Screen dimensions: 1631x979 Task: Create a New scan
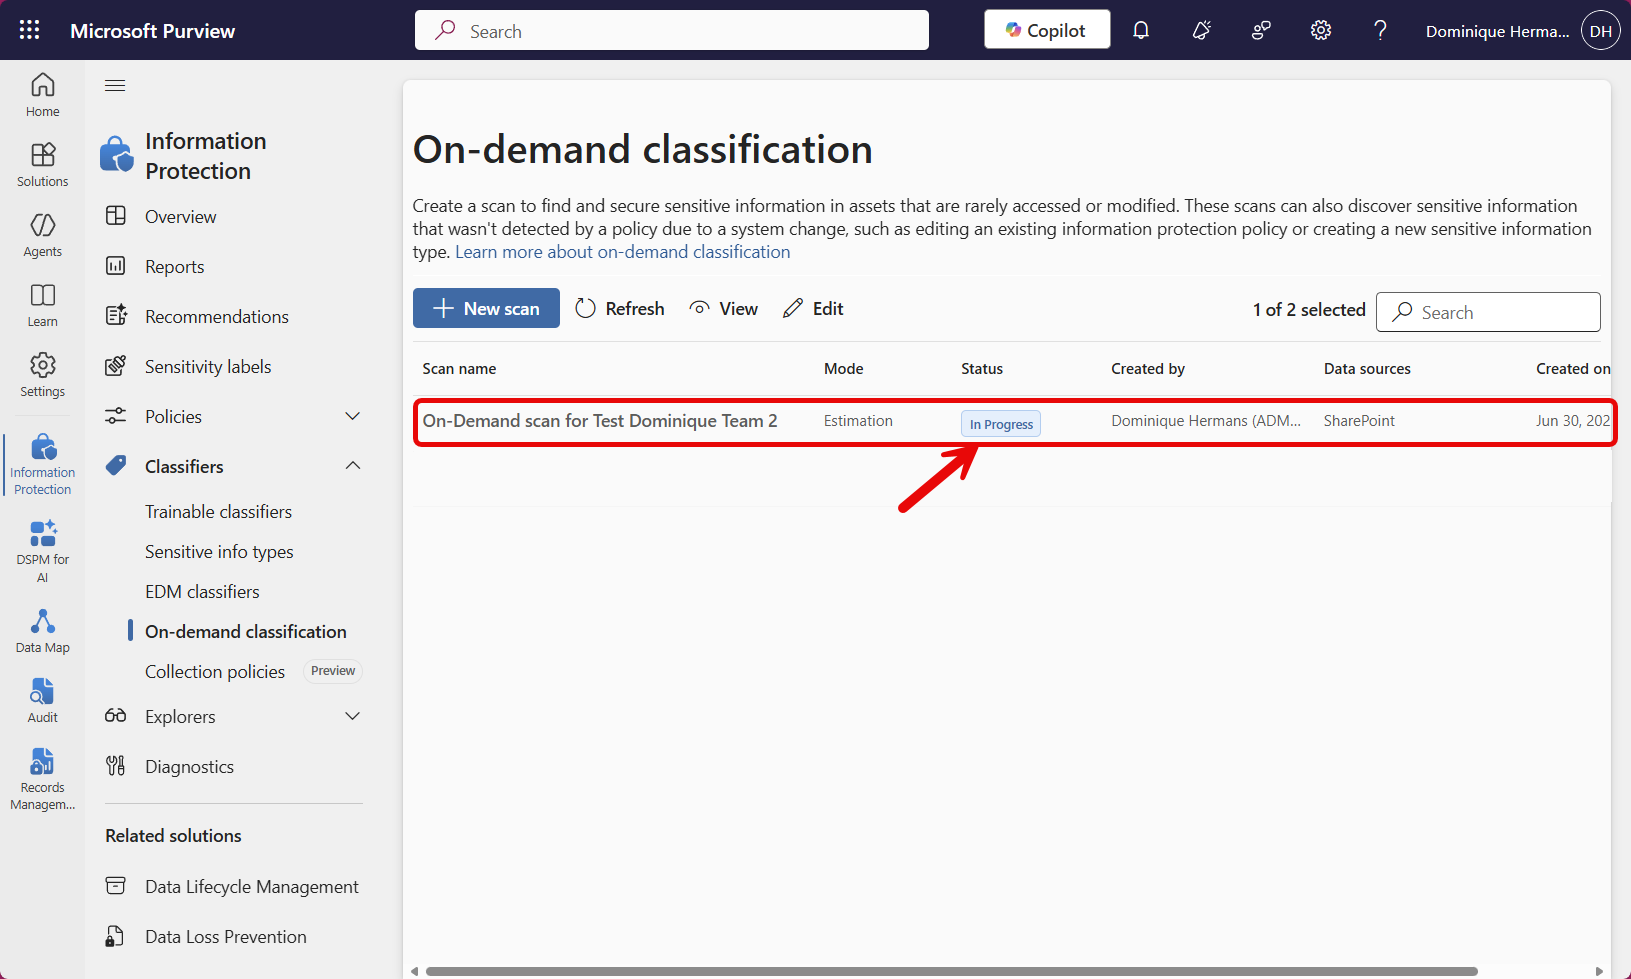[486, 308]
